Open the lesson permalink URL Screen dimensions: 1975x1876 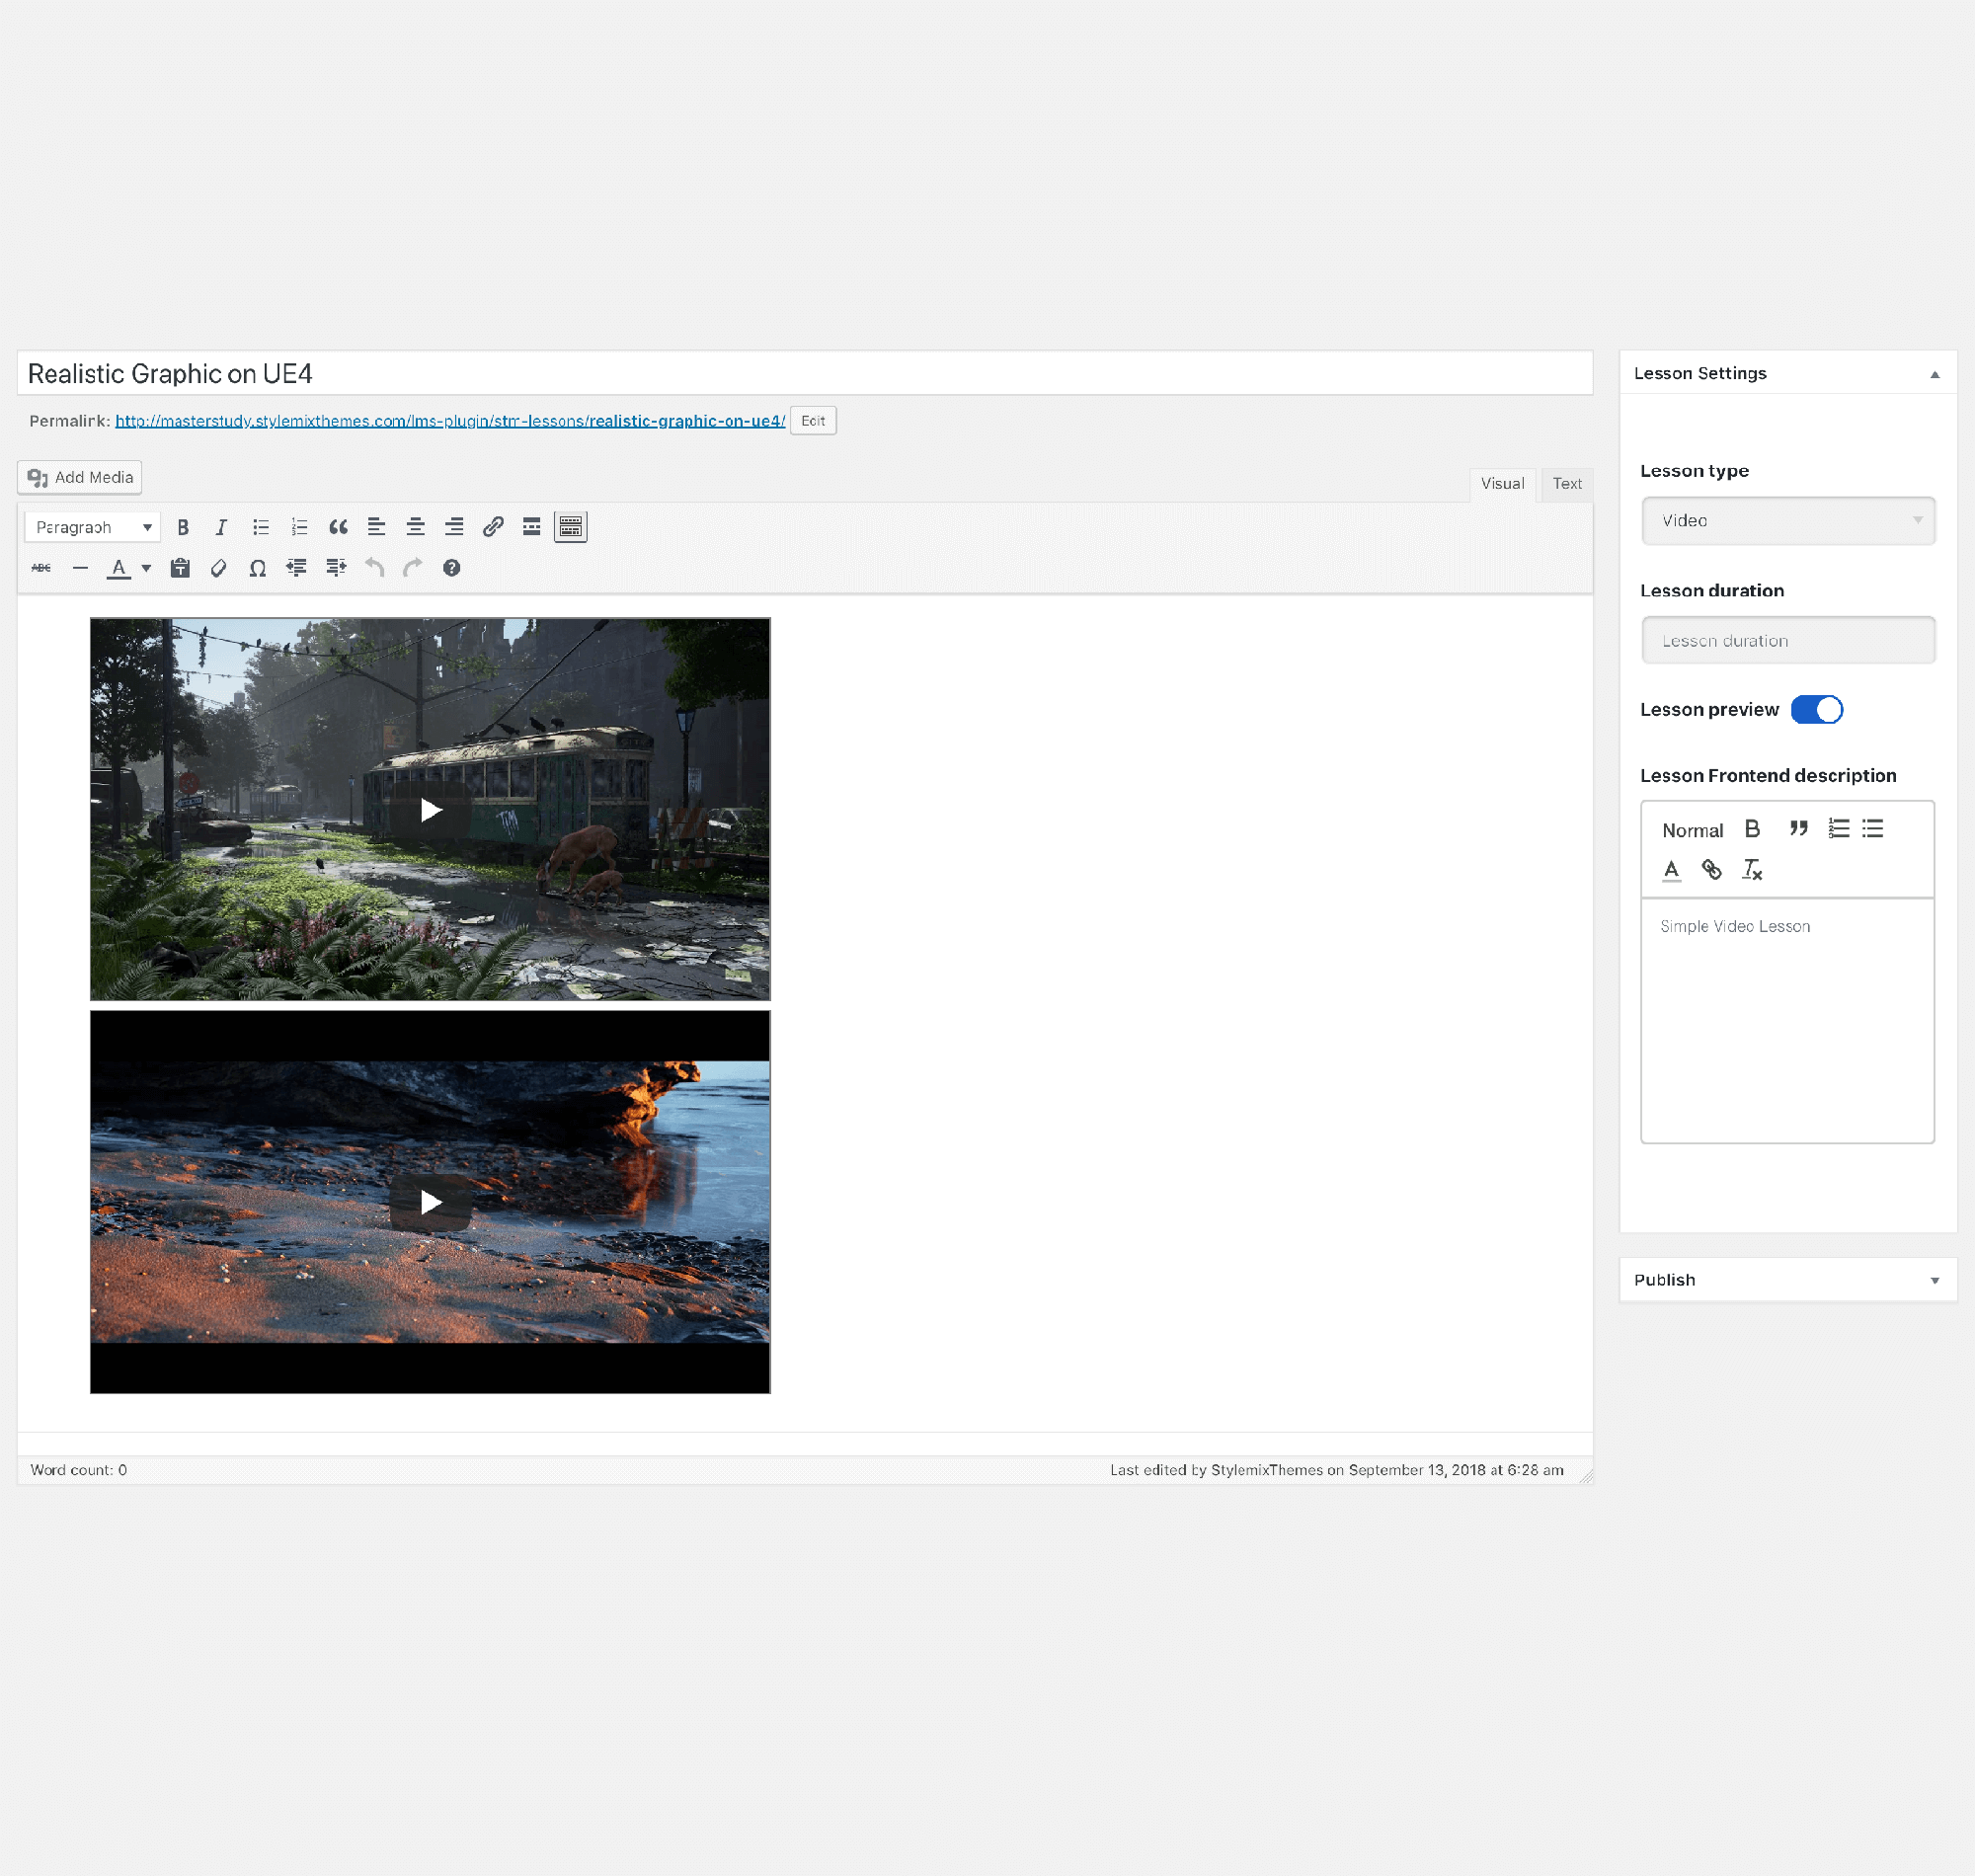(450, 421)
